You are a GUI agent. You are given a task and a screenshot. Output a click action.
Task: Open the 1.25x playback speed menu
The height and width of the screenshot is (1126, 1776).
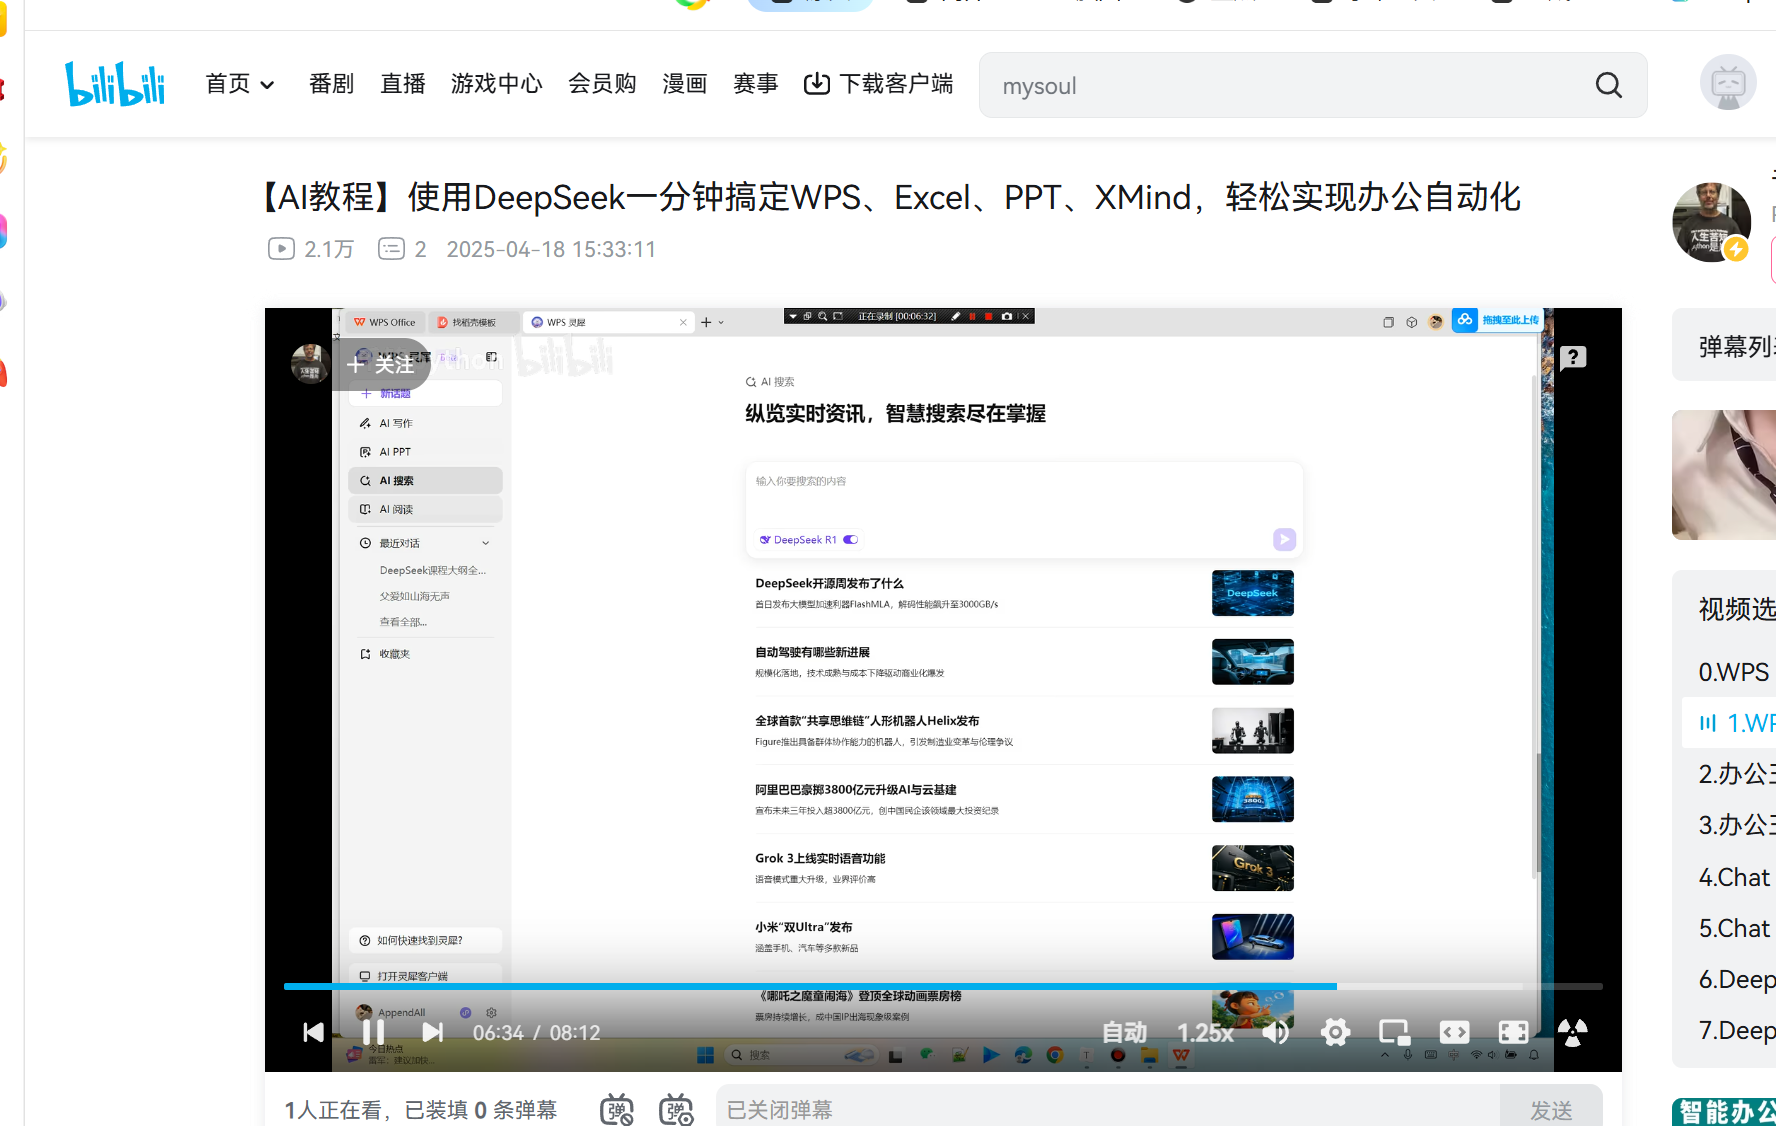point(1204,1033)
